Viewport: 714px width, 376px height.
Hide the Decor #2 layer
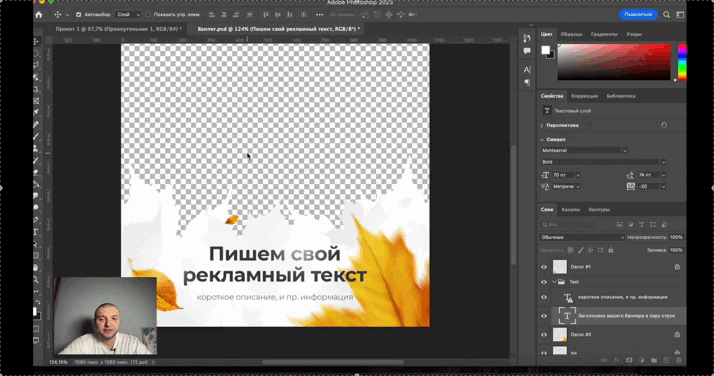pyautogui.click(x=544, y=335)
